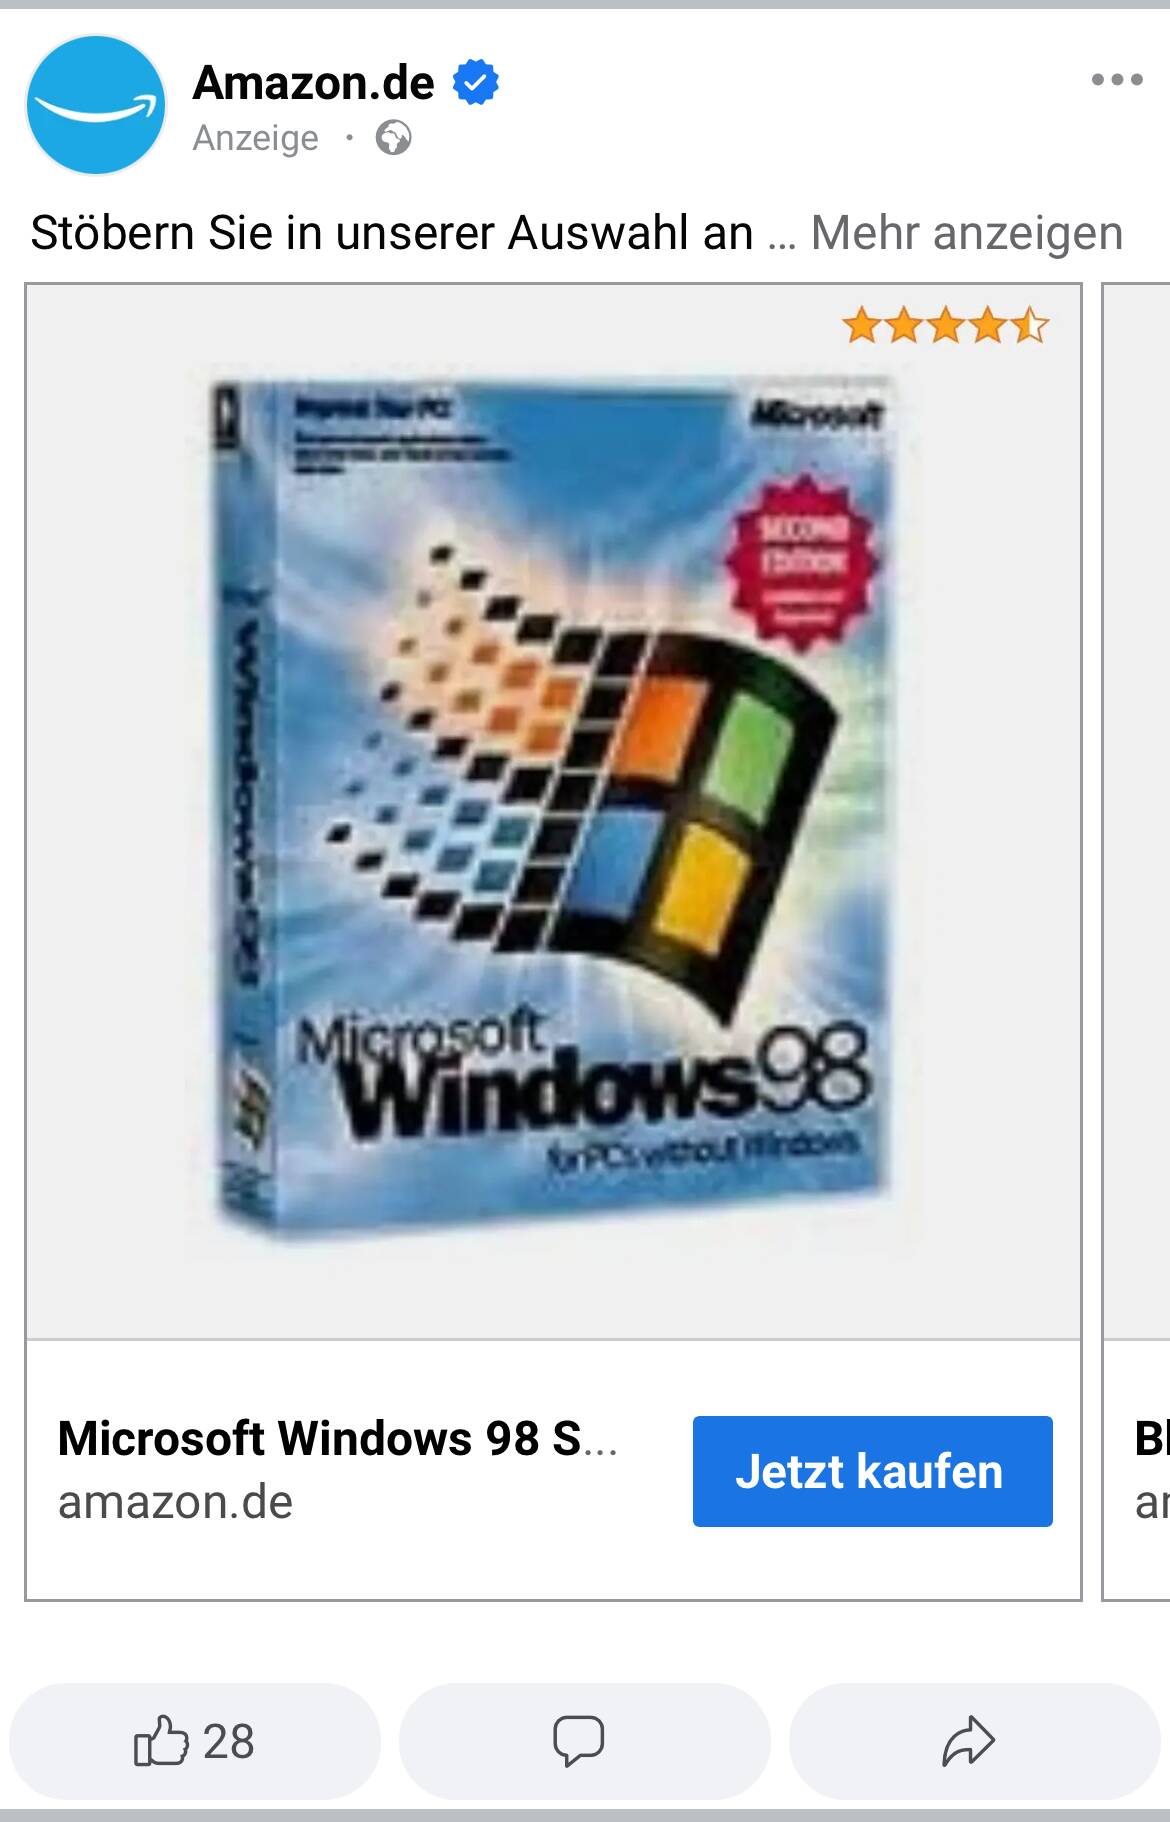This screenshot has width=1170, height=1822.
Task: Click the Microsoft Windows 98 S... title
Action: tap(337, 1438)
